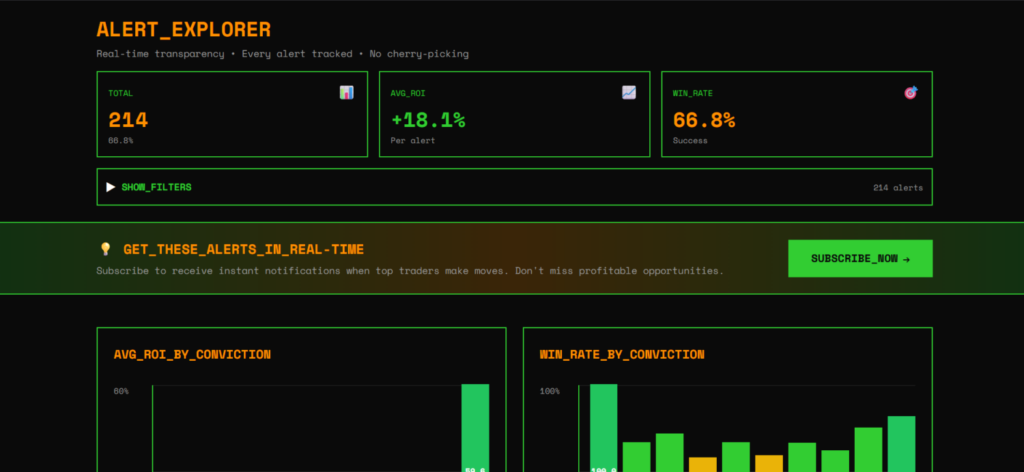
Task: Click the 214 total alerts value
Action: click(128, 120)
